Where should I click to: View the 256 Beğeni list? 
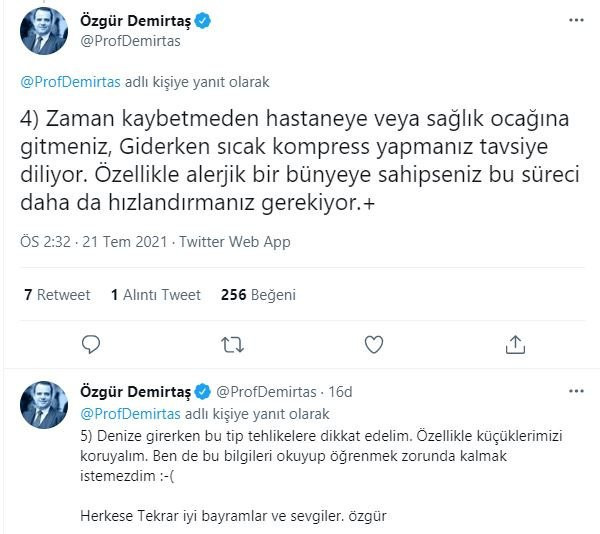(x=258, y=295)
